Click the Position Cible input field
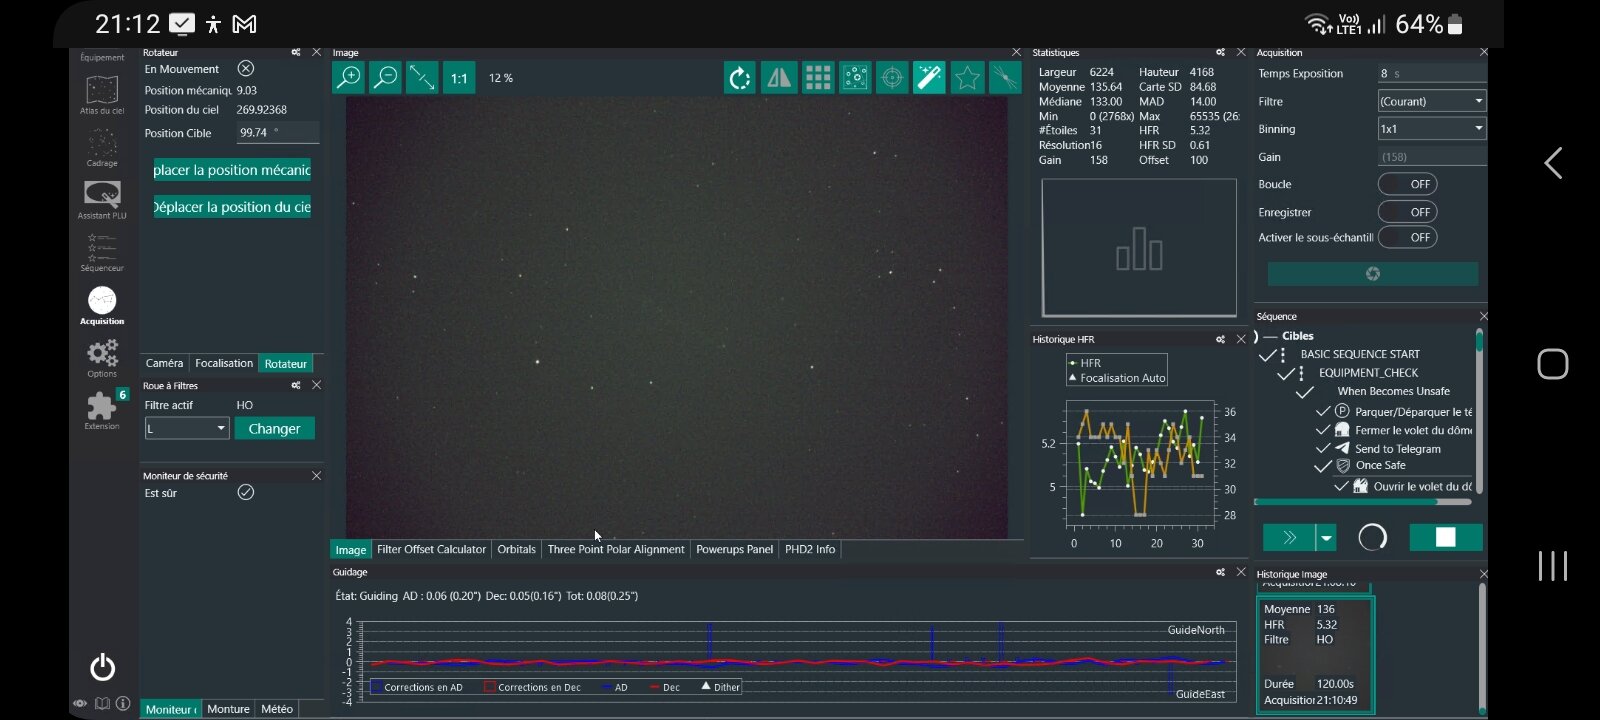 pyautogui.click(x=278, y=132)
